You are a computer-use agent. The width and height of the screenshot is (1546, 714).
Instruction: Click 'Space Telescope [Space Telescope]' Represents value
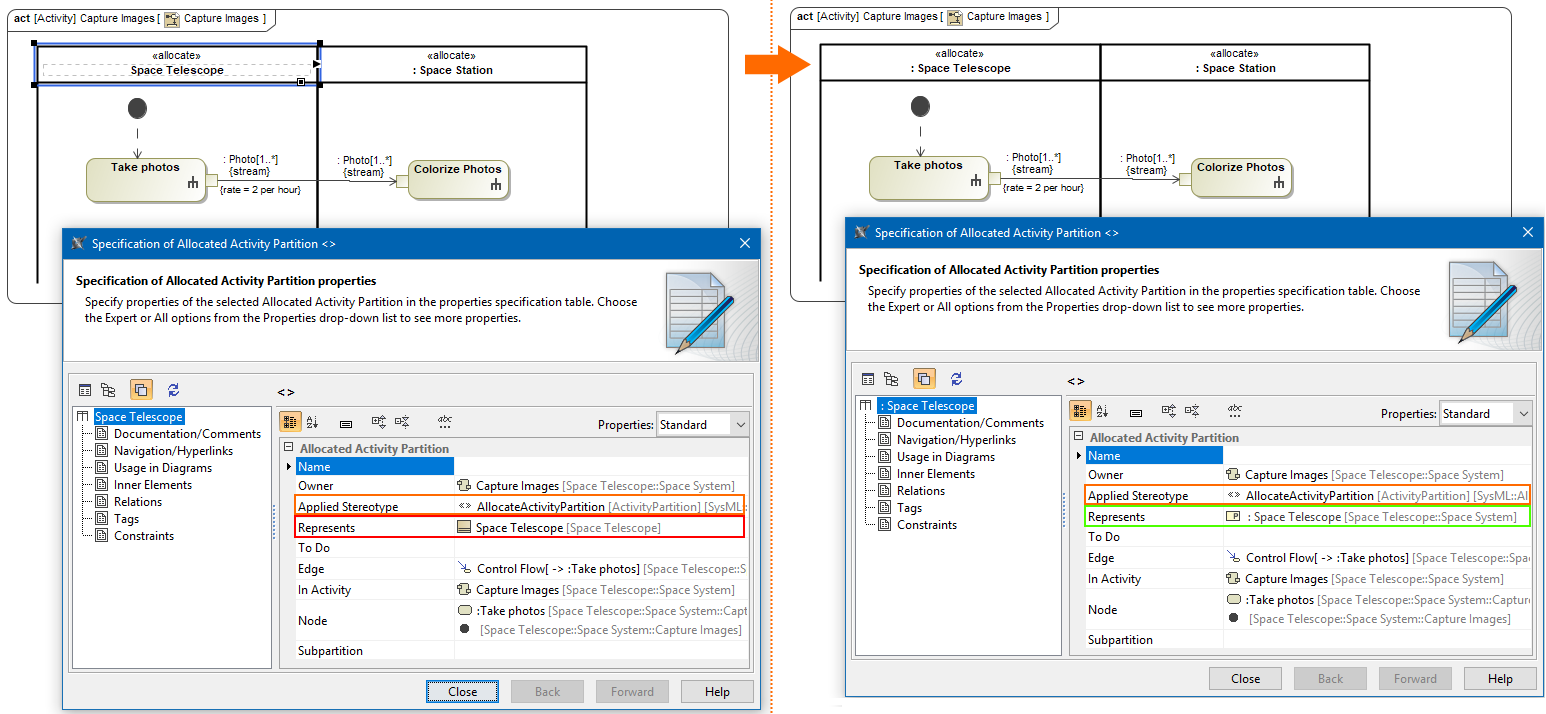[x=559, y=528]
